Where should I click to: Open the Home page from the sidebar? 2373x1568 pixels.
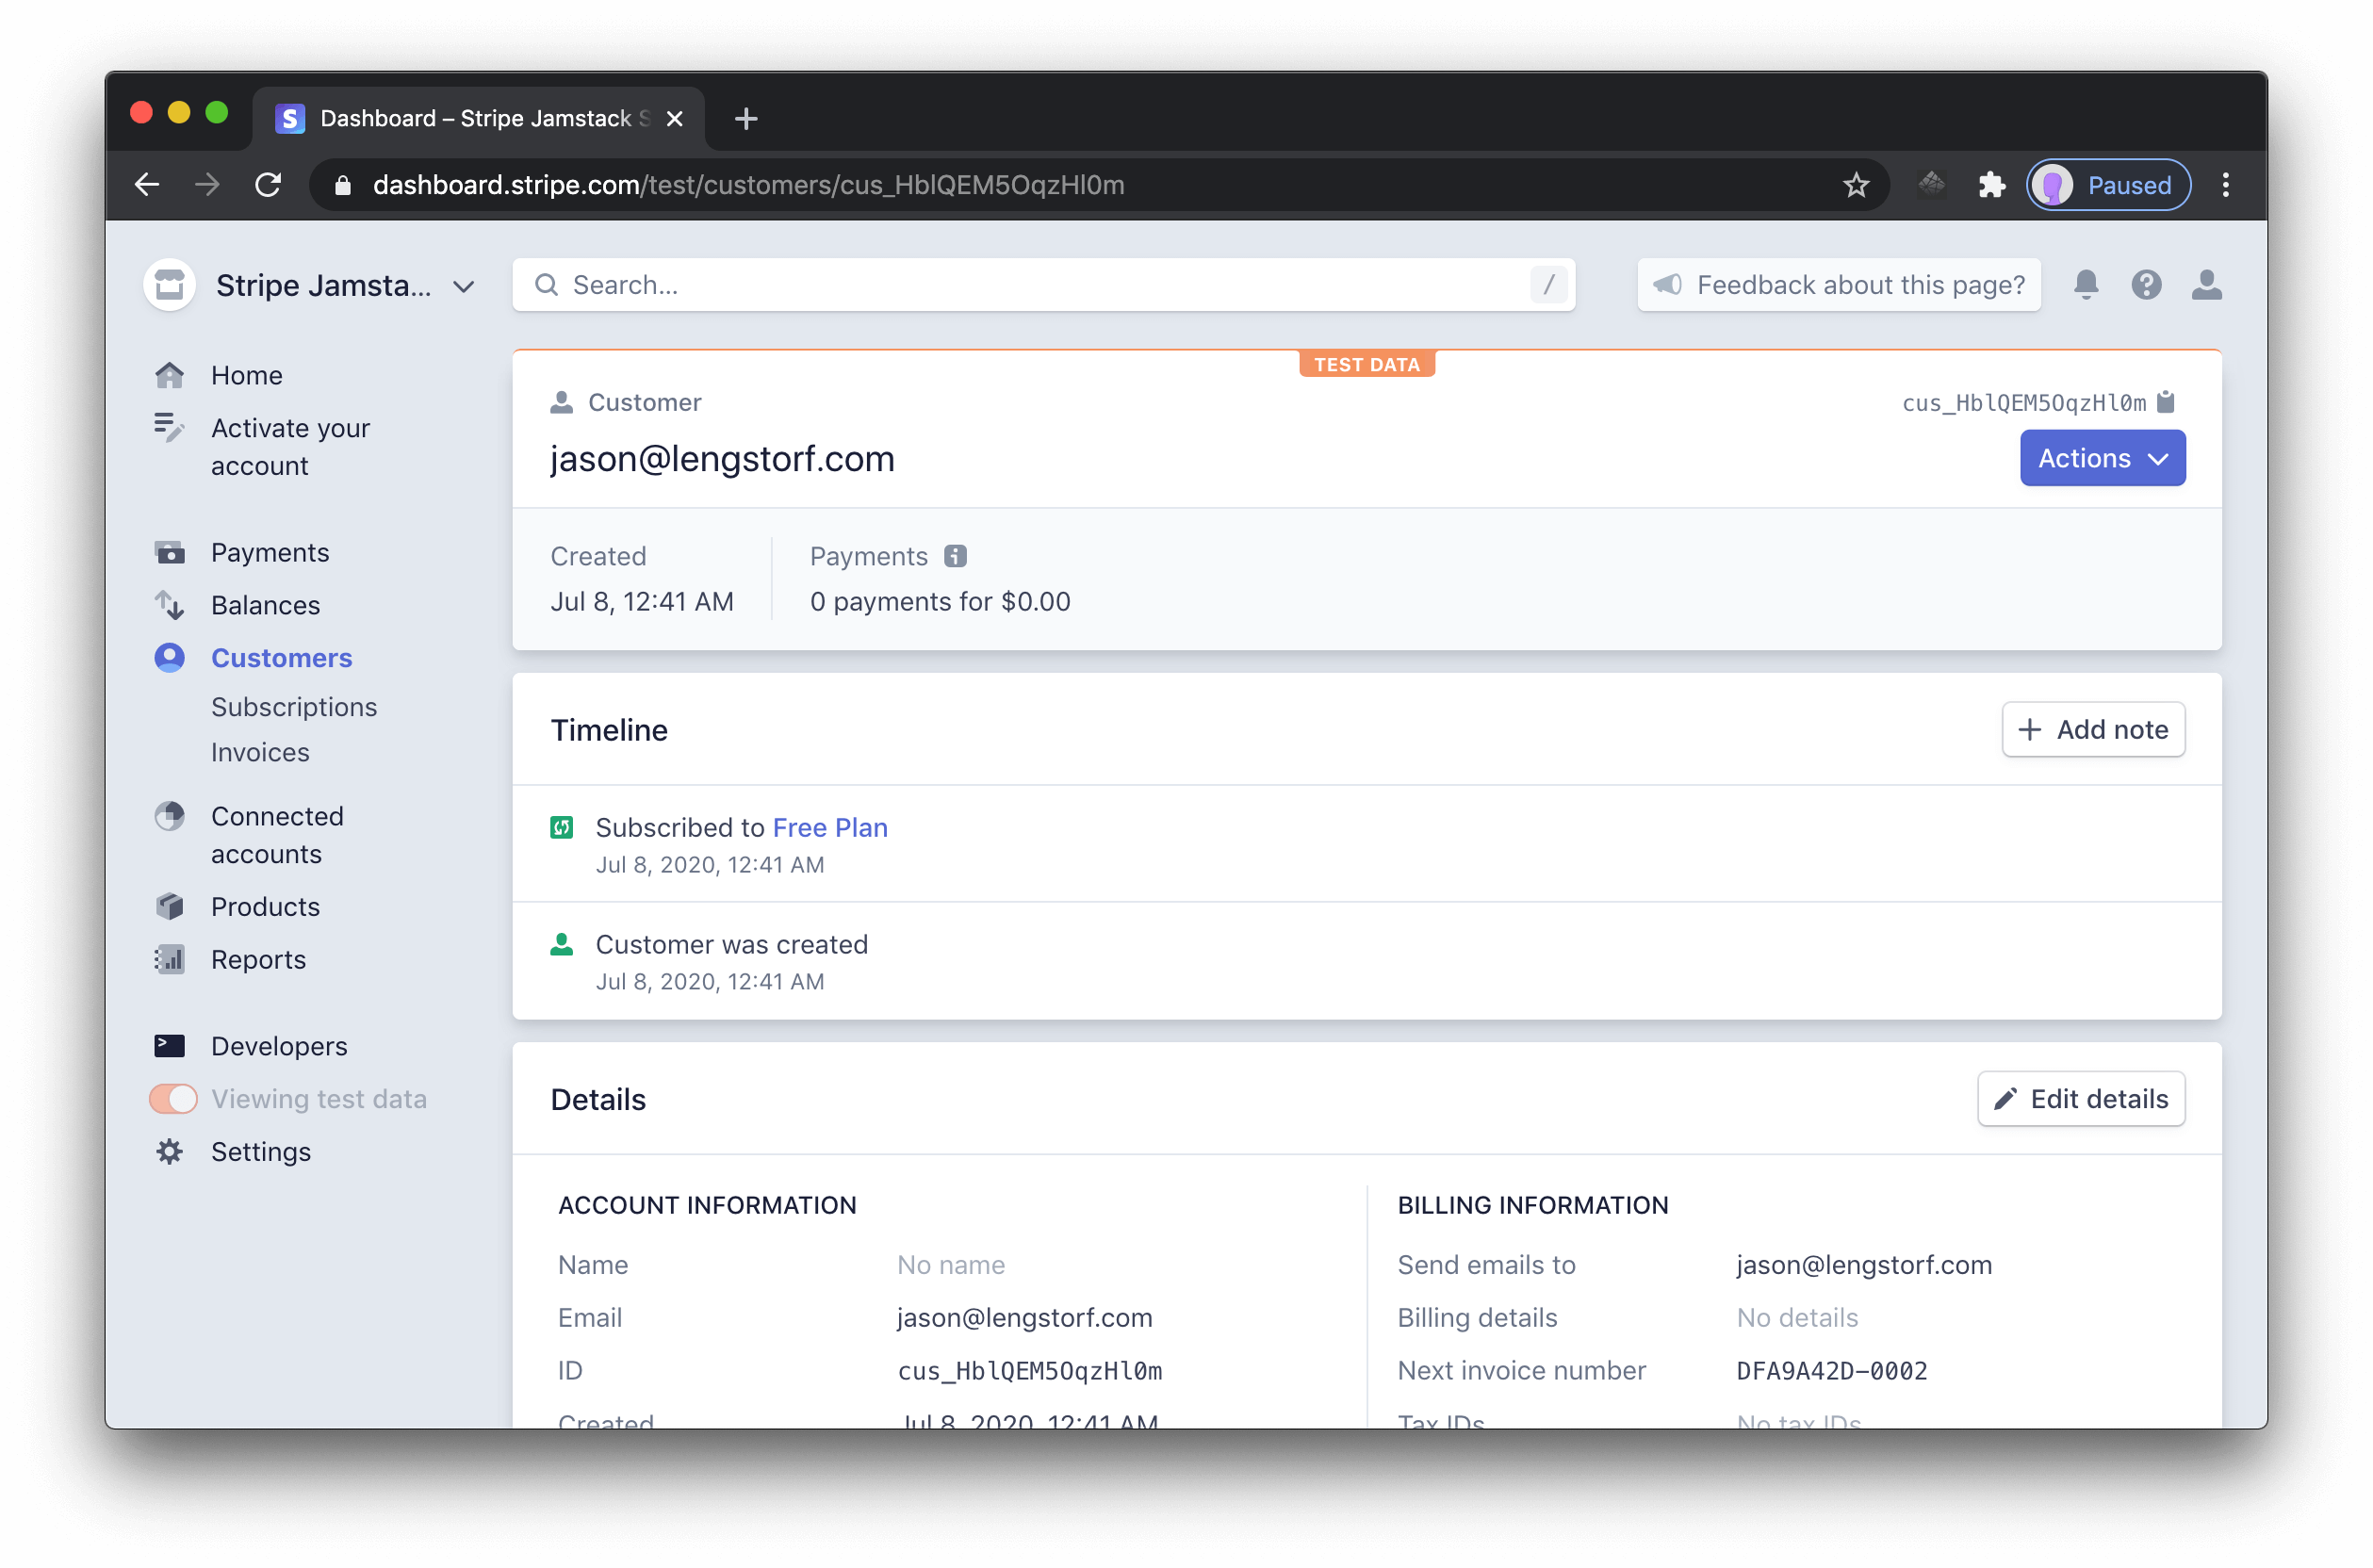(245, 374)
